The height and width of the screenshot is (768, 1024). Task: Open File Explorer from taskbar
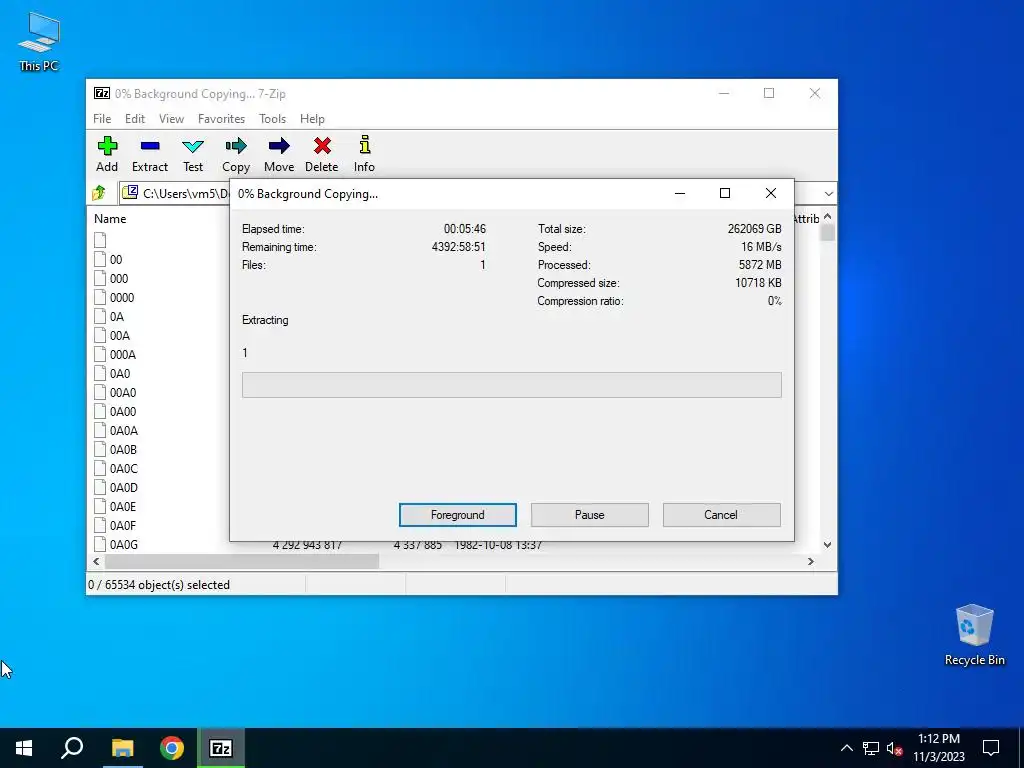click(122, 748)
